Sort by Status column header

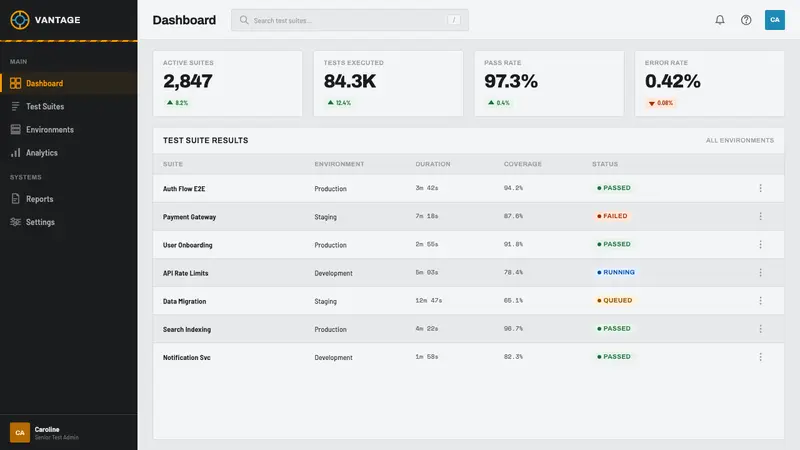point(605,164)
